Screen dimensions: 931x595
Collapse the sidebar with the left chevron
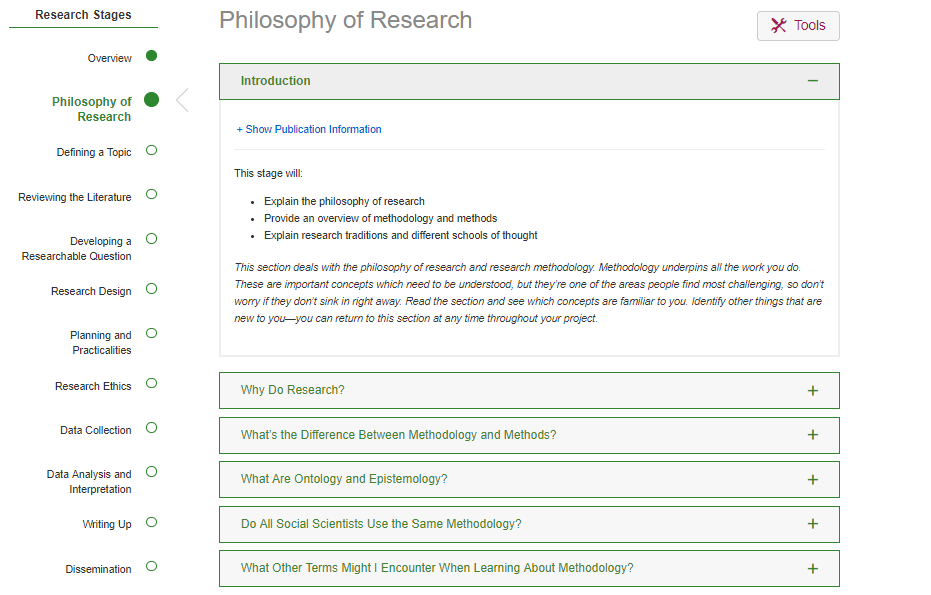182,100
